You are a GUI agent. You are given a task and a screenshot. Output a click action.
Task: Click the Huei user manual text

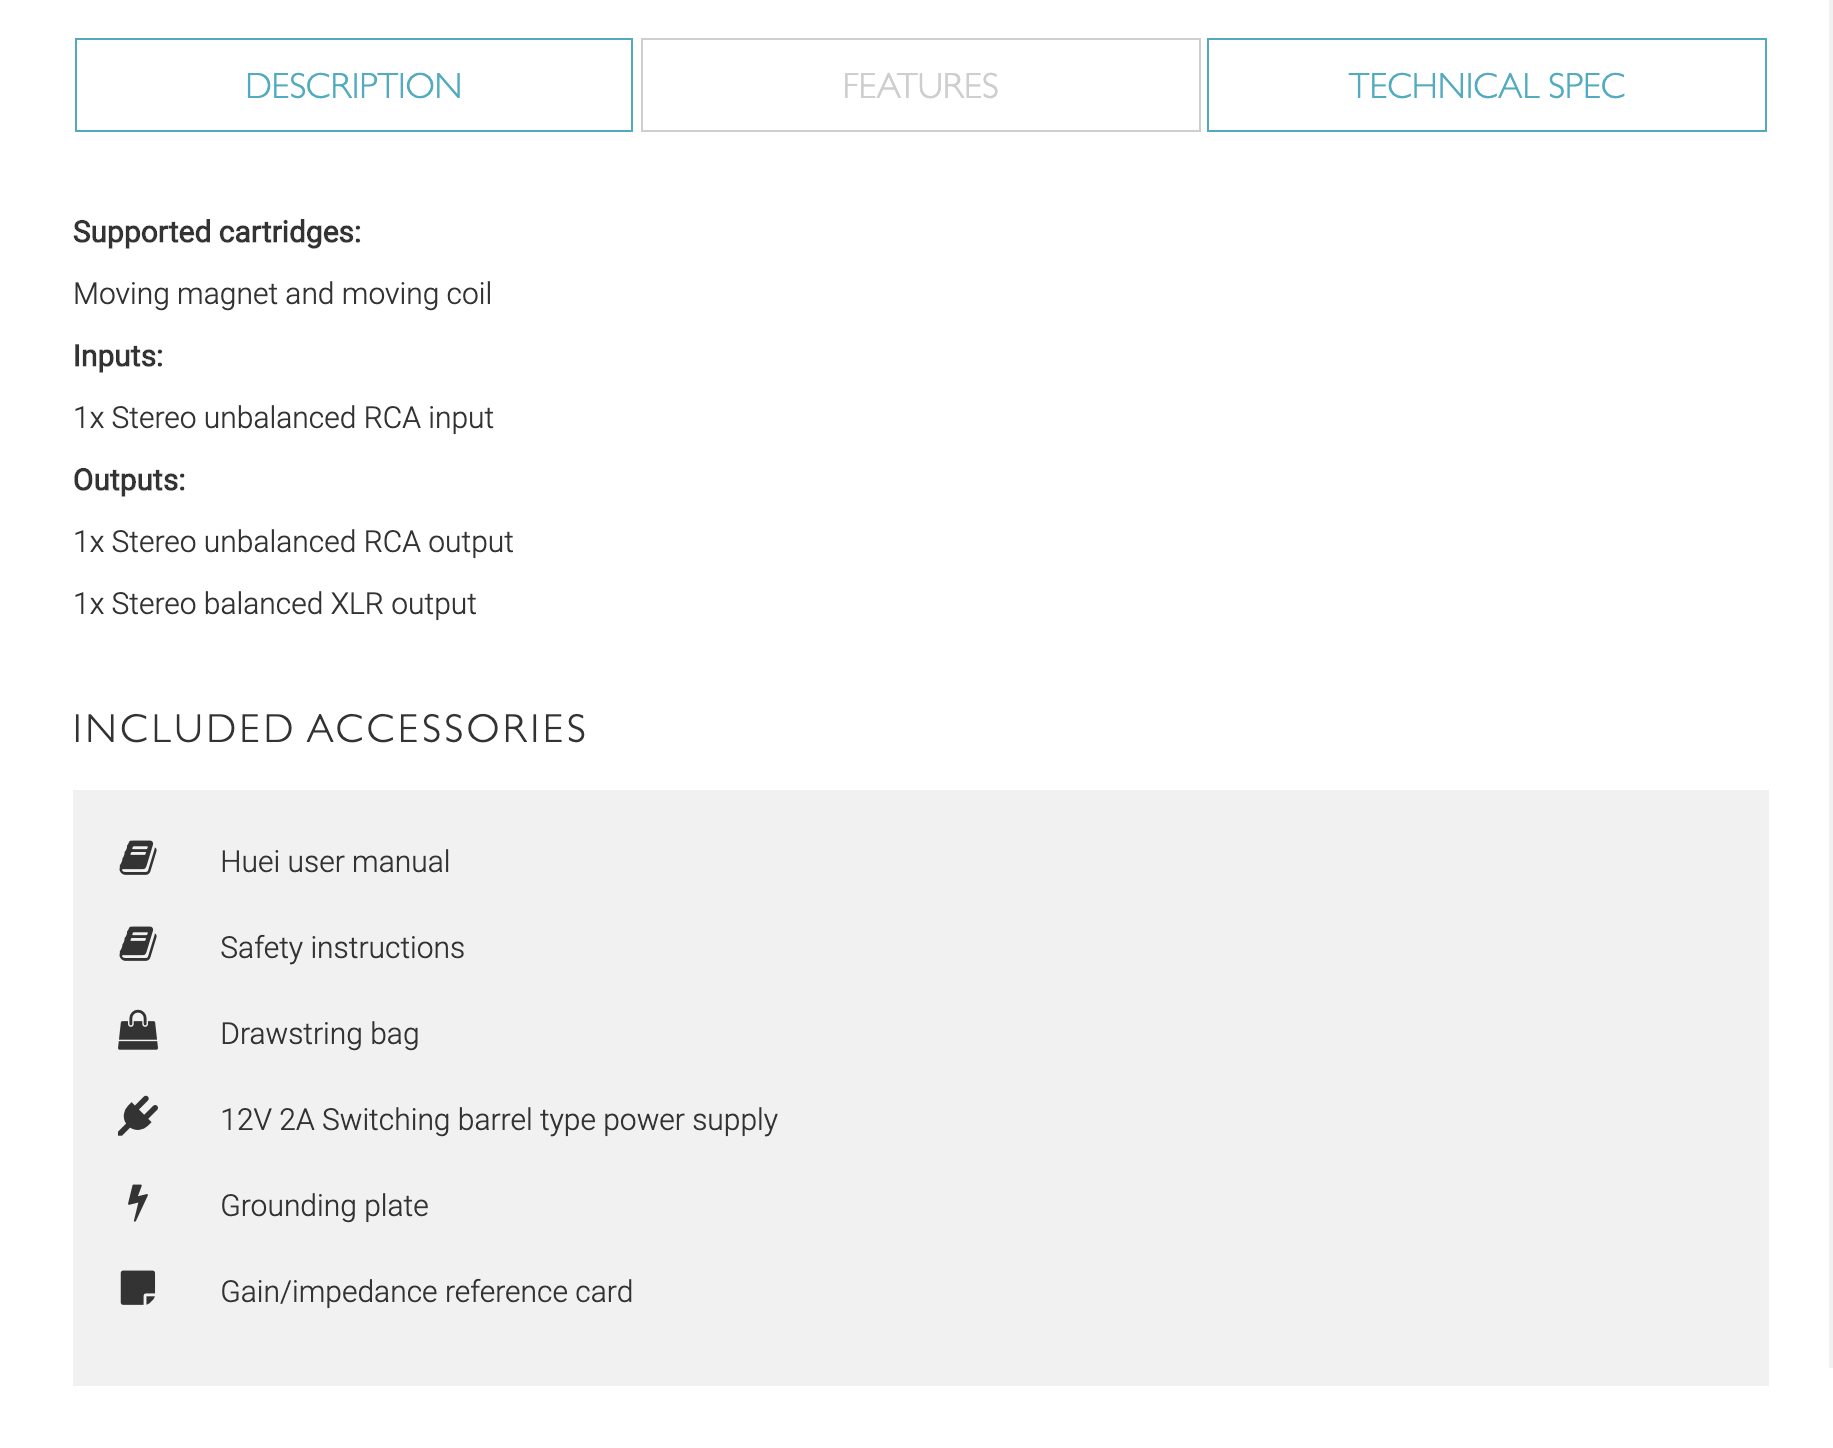335,862
